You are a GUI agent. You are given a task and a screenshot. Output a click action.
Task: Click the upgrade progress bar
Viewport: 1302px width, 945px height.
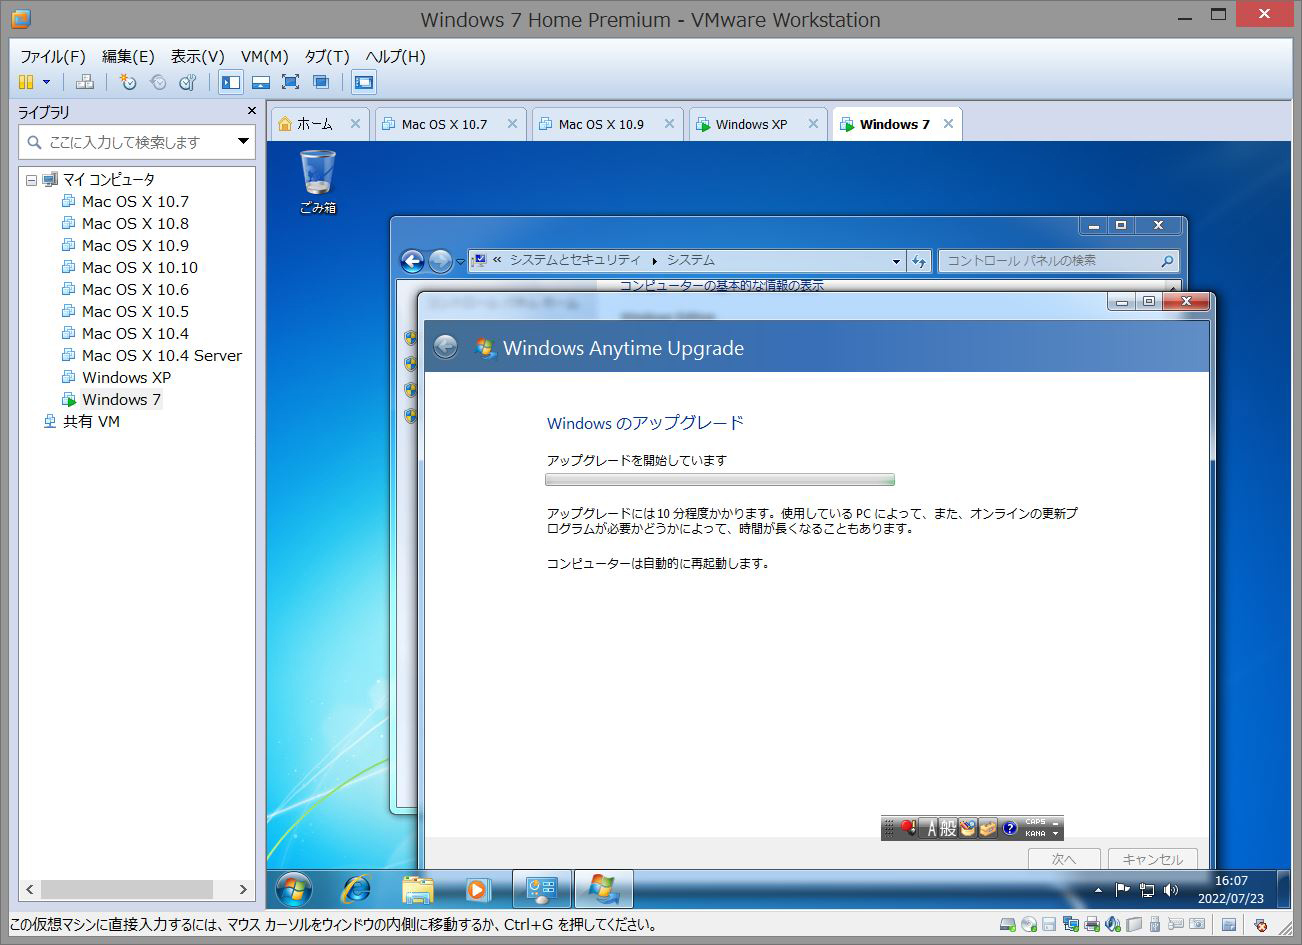click(720, 480)
